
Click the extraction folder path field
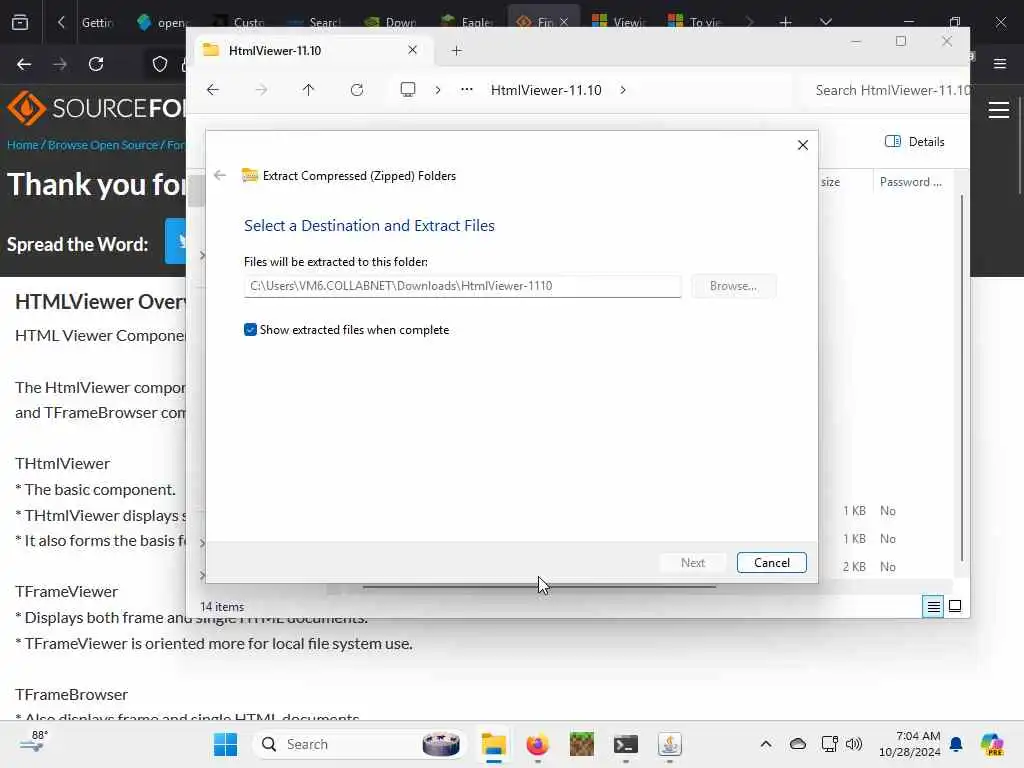point(462,286)
